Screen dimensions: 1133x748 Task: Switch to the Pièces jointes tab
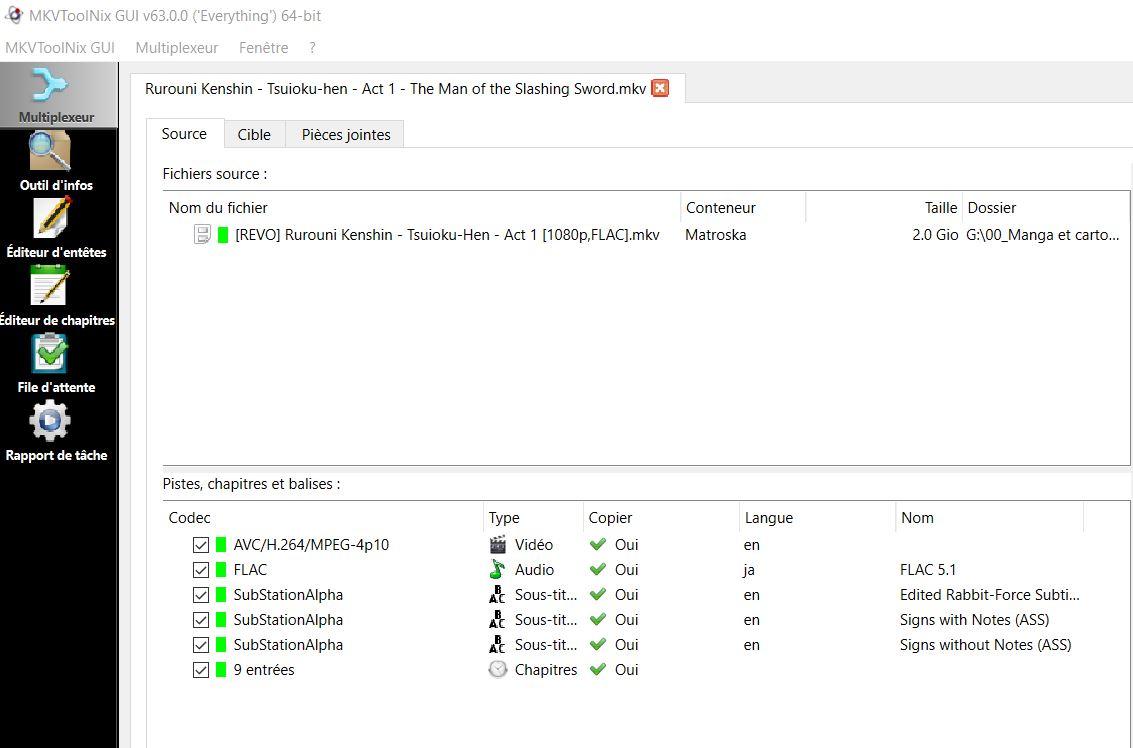click(346, 134)
